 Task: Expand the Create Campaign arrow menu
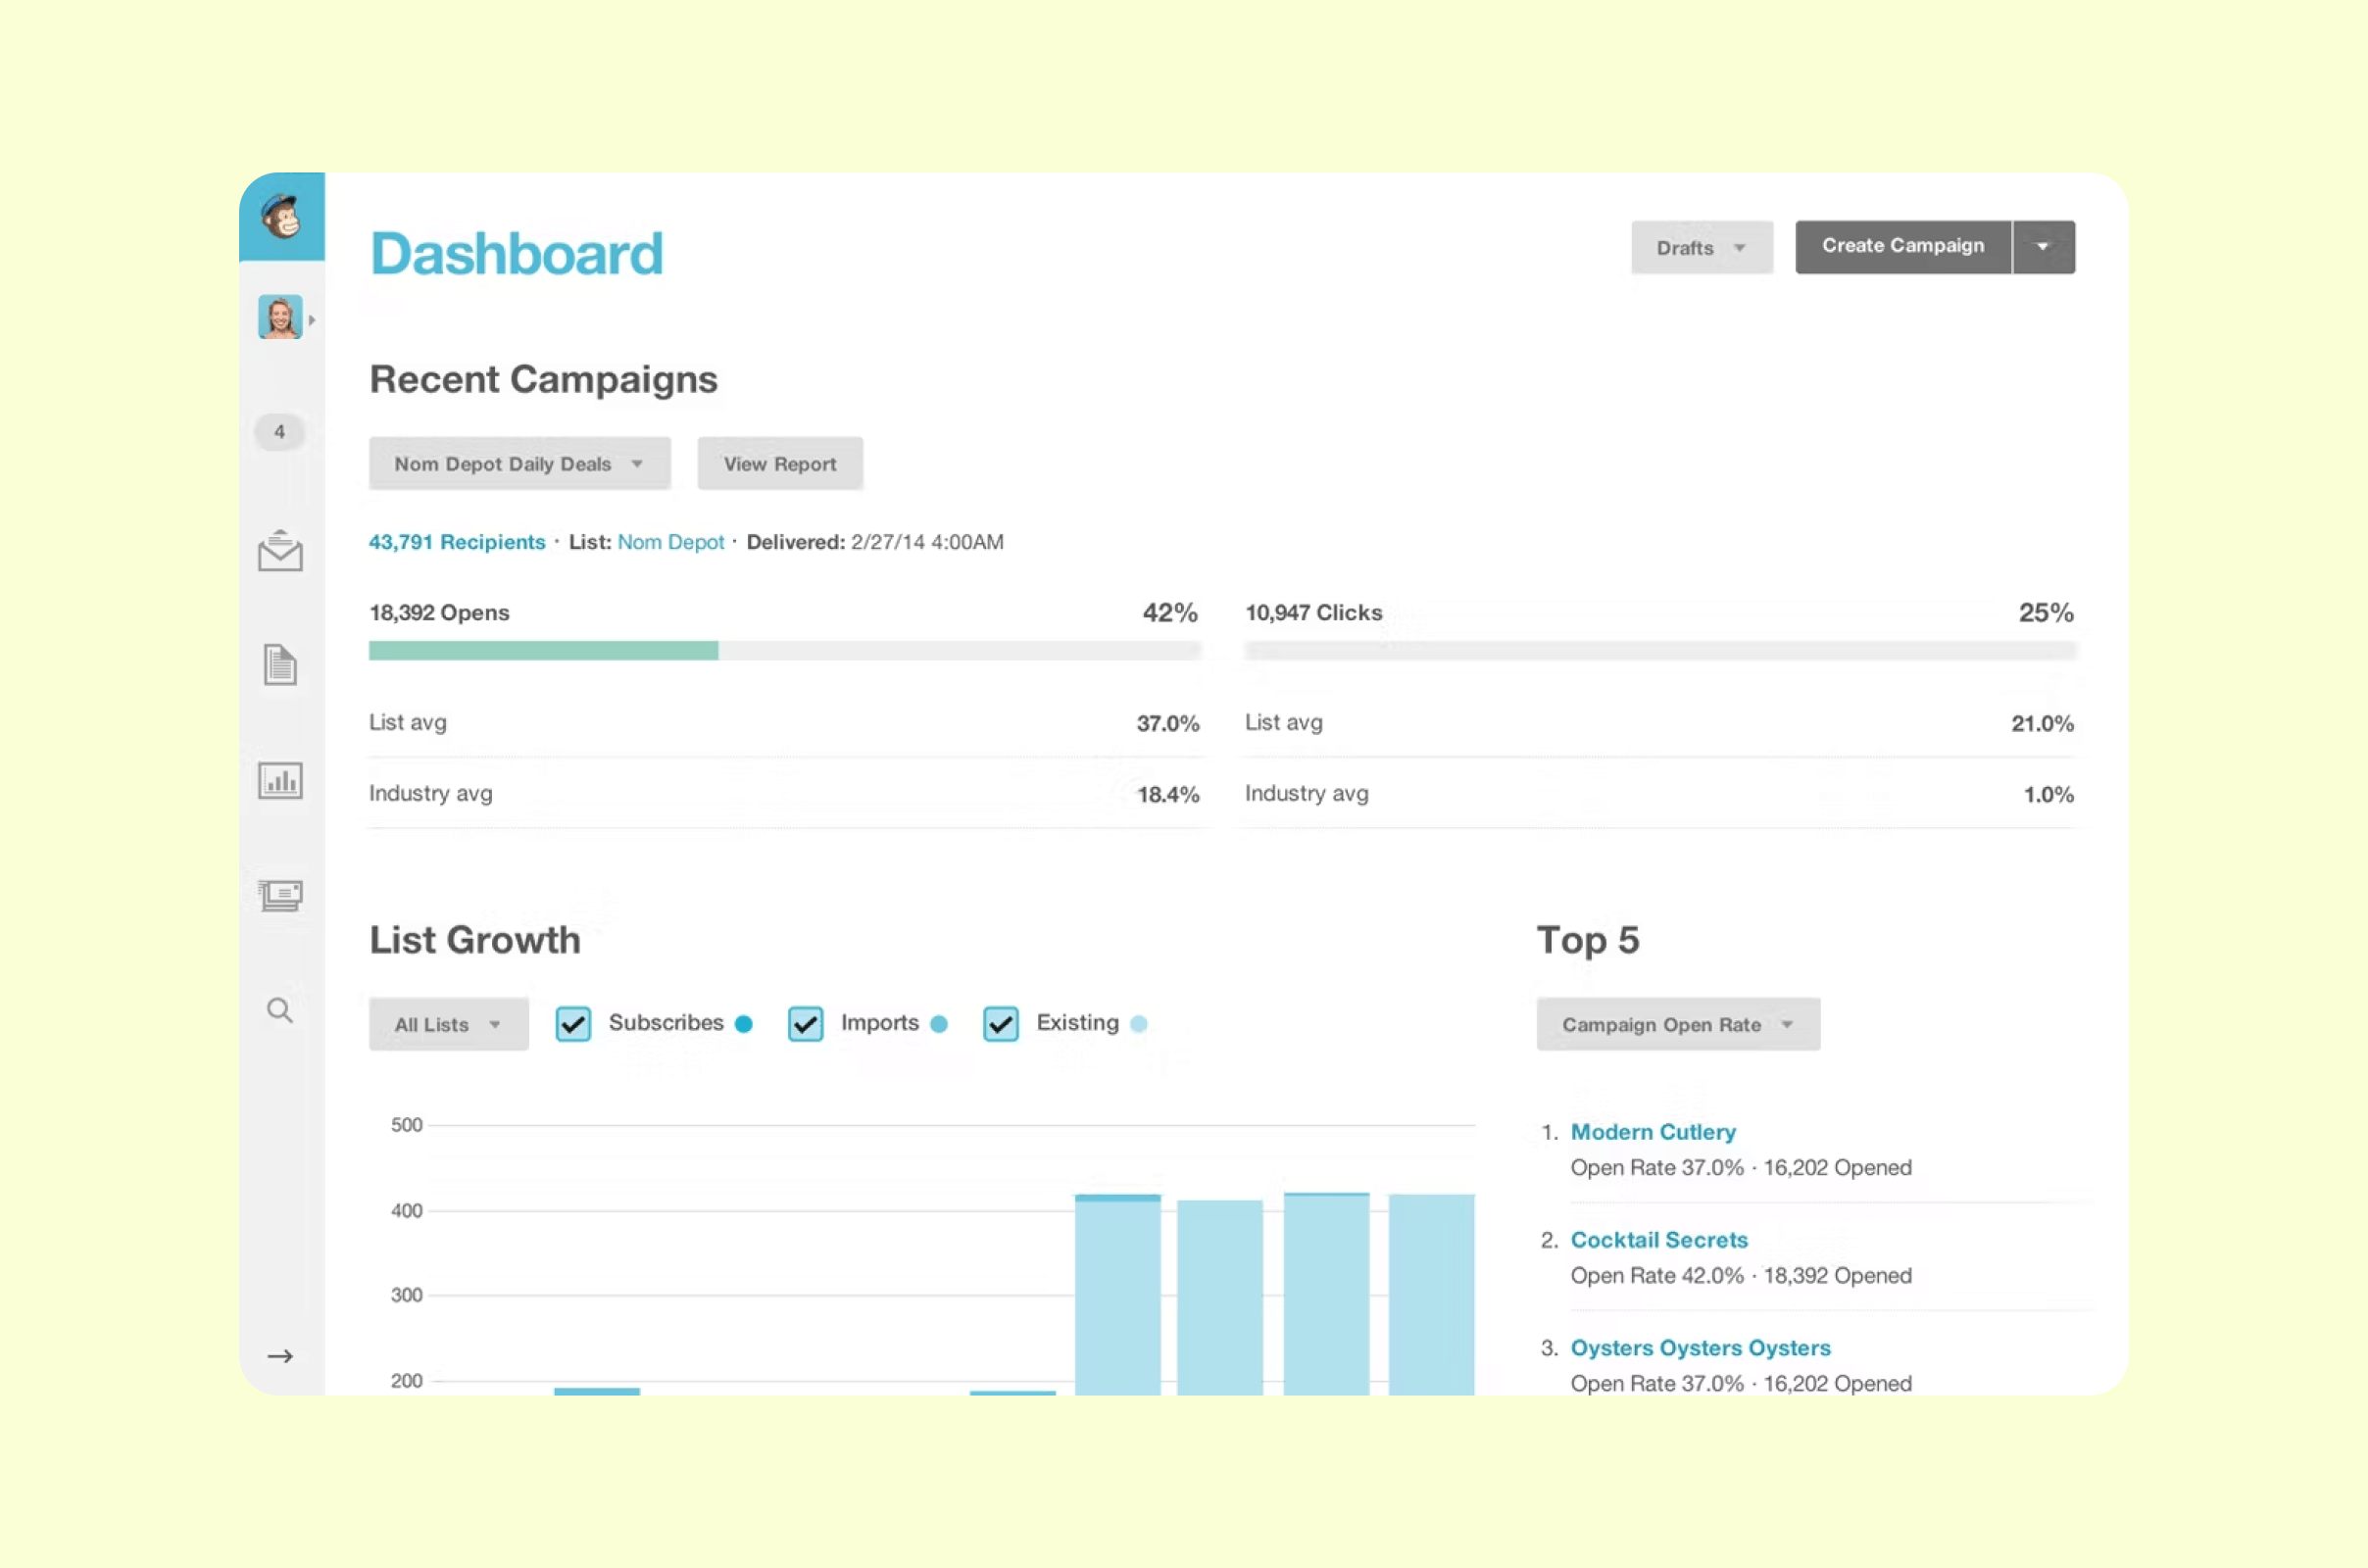coord(2044,246)
